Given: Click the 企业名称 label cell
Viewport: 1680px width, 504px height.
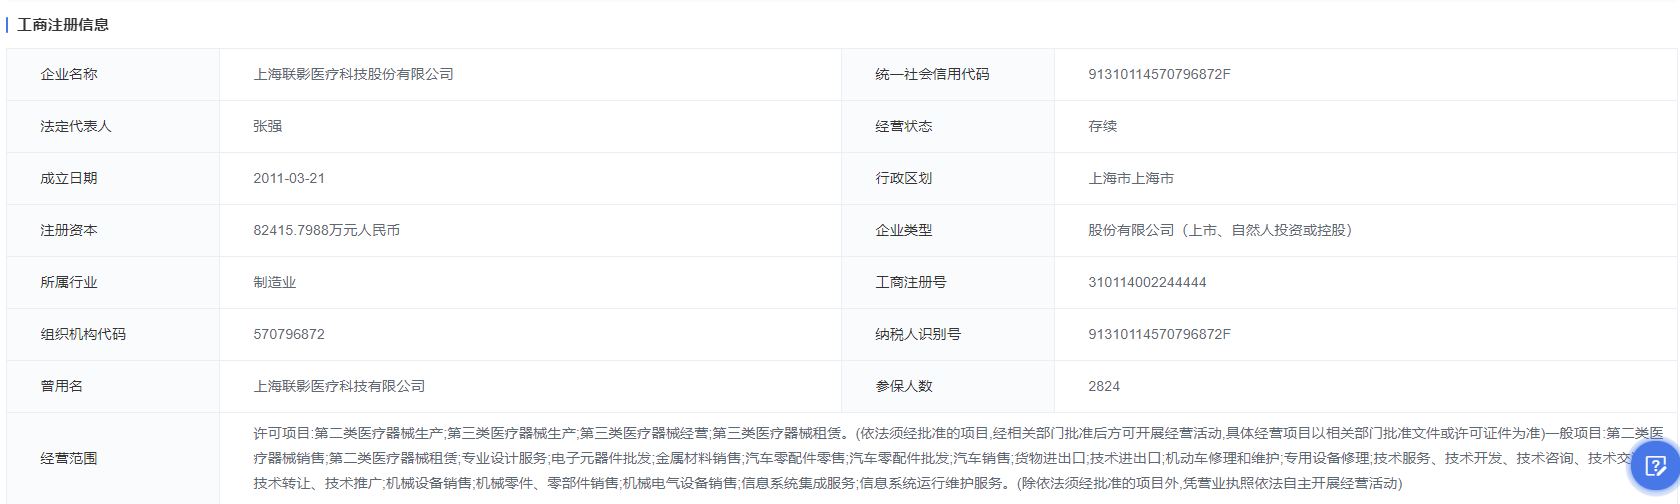Looking at the screenshot, I should pyautogui.click(x=113, y=74).
